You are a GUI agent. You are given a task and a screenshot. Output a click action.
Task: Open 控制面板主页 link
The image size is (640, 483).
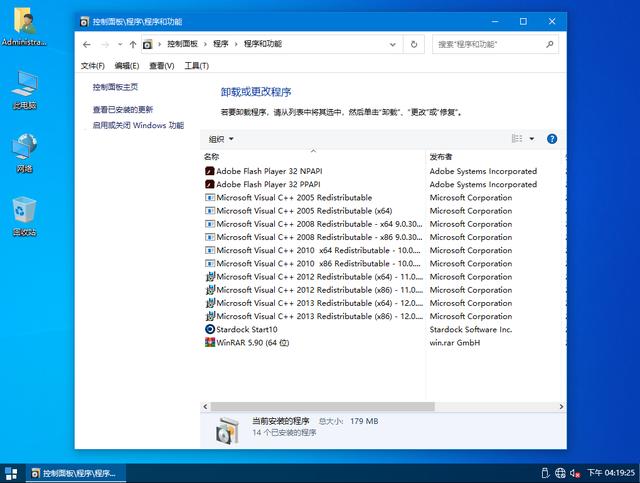tap(115, 87)
